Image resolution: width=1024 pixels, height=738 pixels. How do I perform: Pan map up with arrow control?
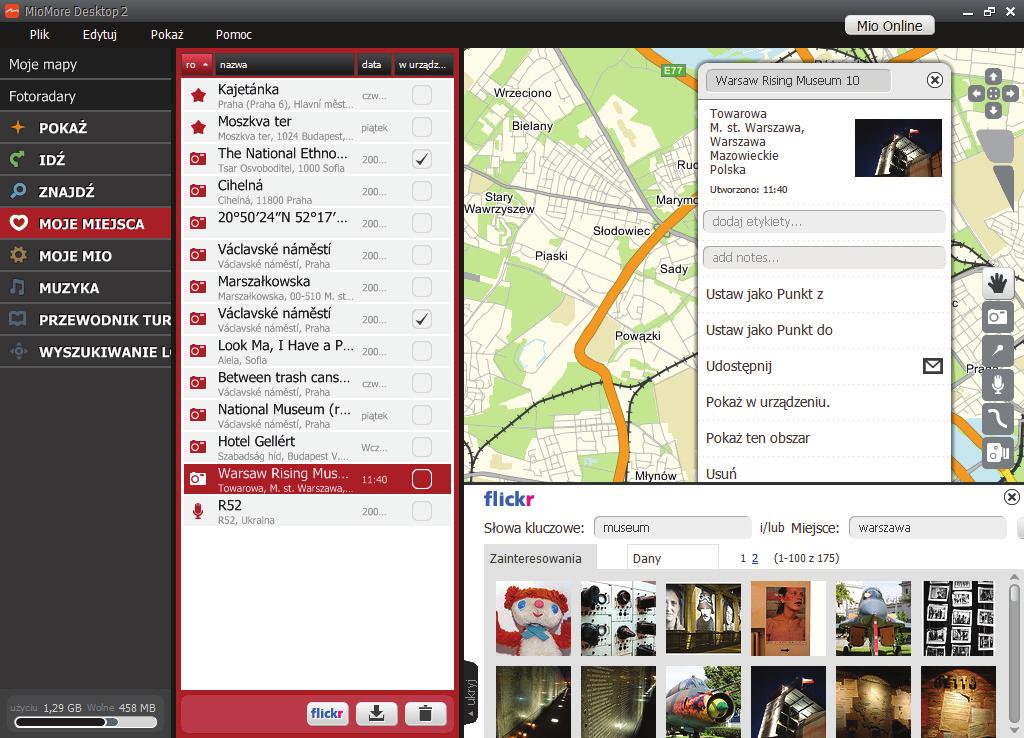click(x=993, y=76)
